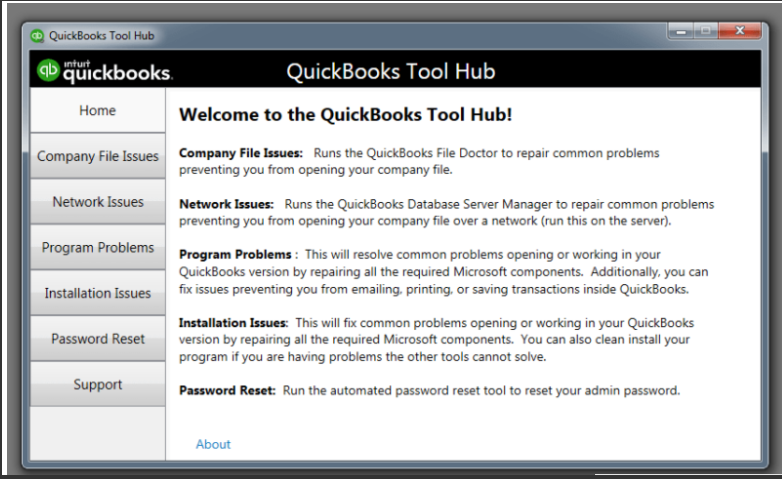Select Company File Issues in sidebar
Image resolution: width=782 pixels, height=479 pixels.
pyautogui.click(x=98, y=156)
